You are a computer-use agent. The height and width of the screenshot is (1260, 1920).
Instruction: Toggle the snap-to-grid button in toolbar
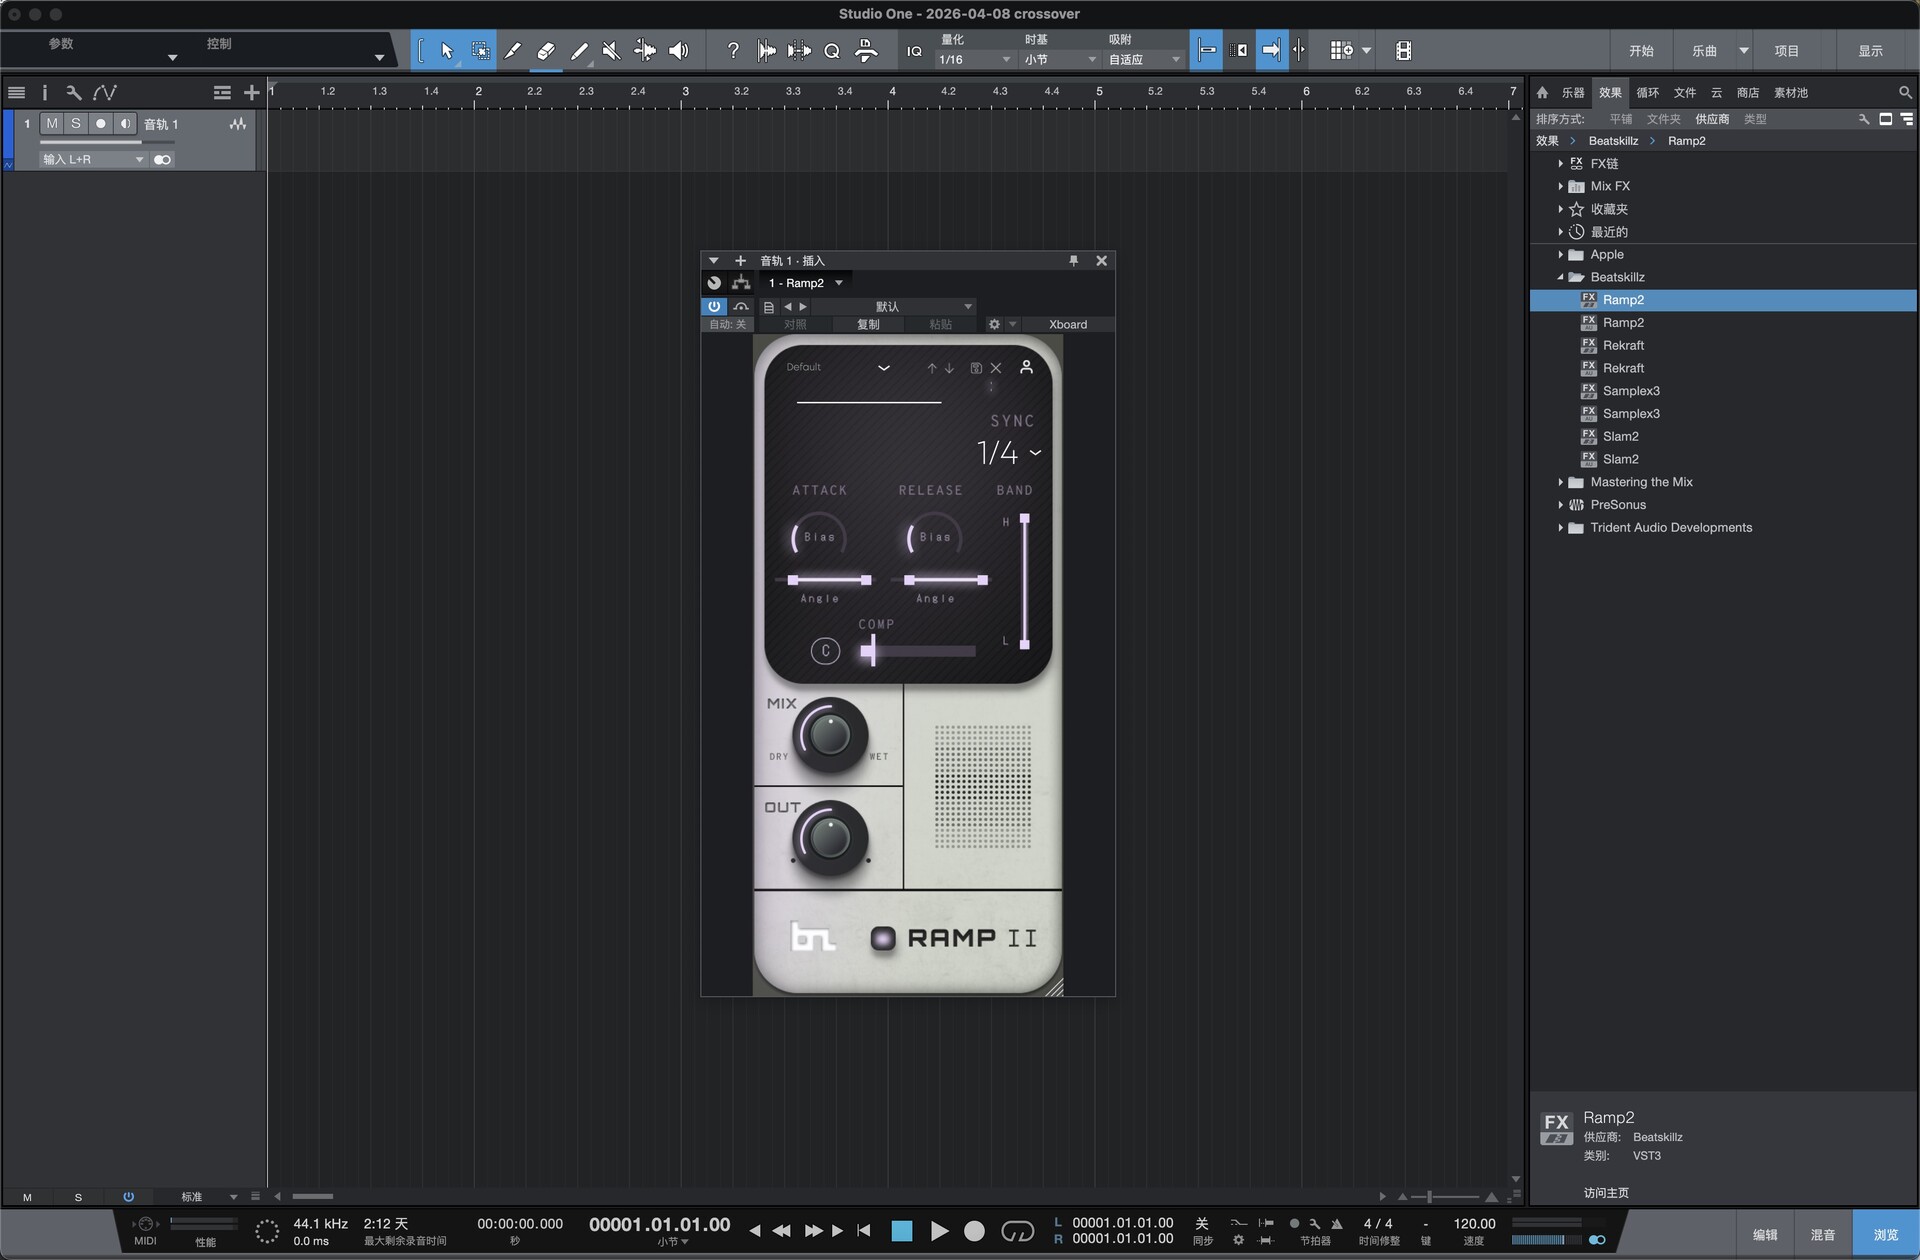tap(1206, 51)
